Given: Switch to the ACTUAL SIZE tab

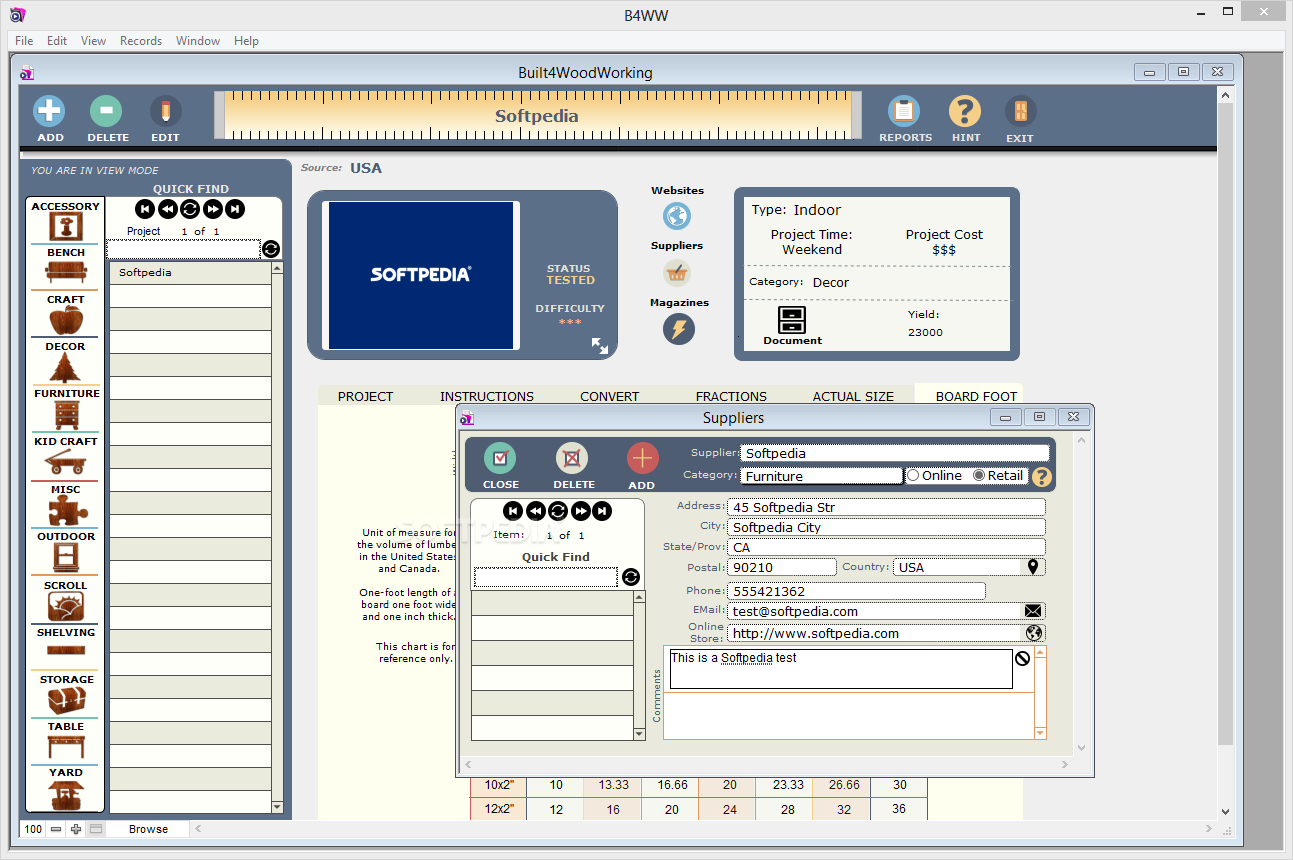Looking at the screenshot, I should tap(853, 396).
